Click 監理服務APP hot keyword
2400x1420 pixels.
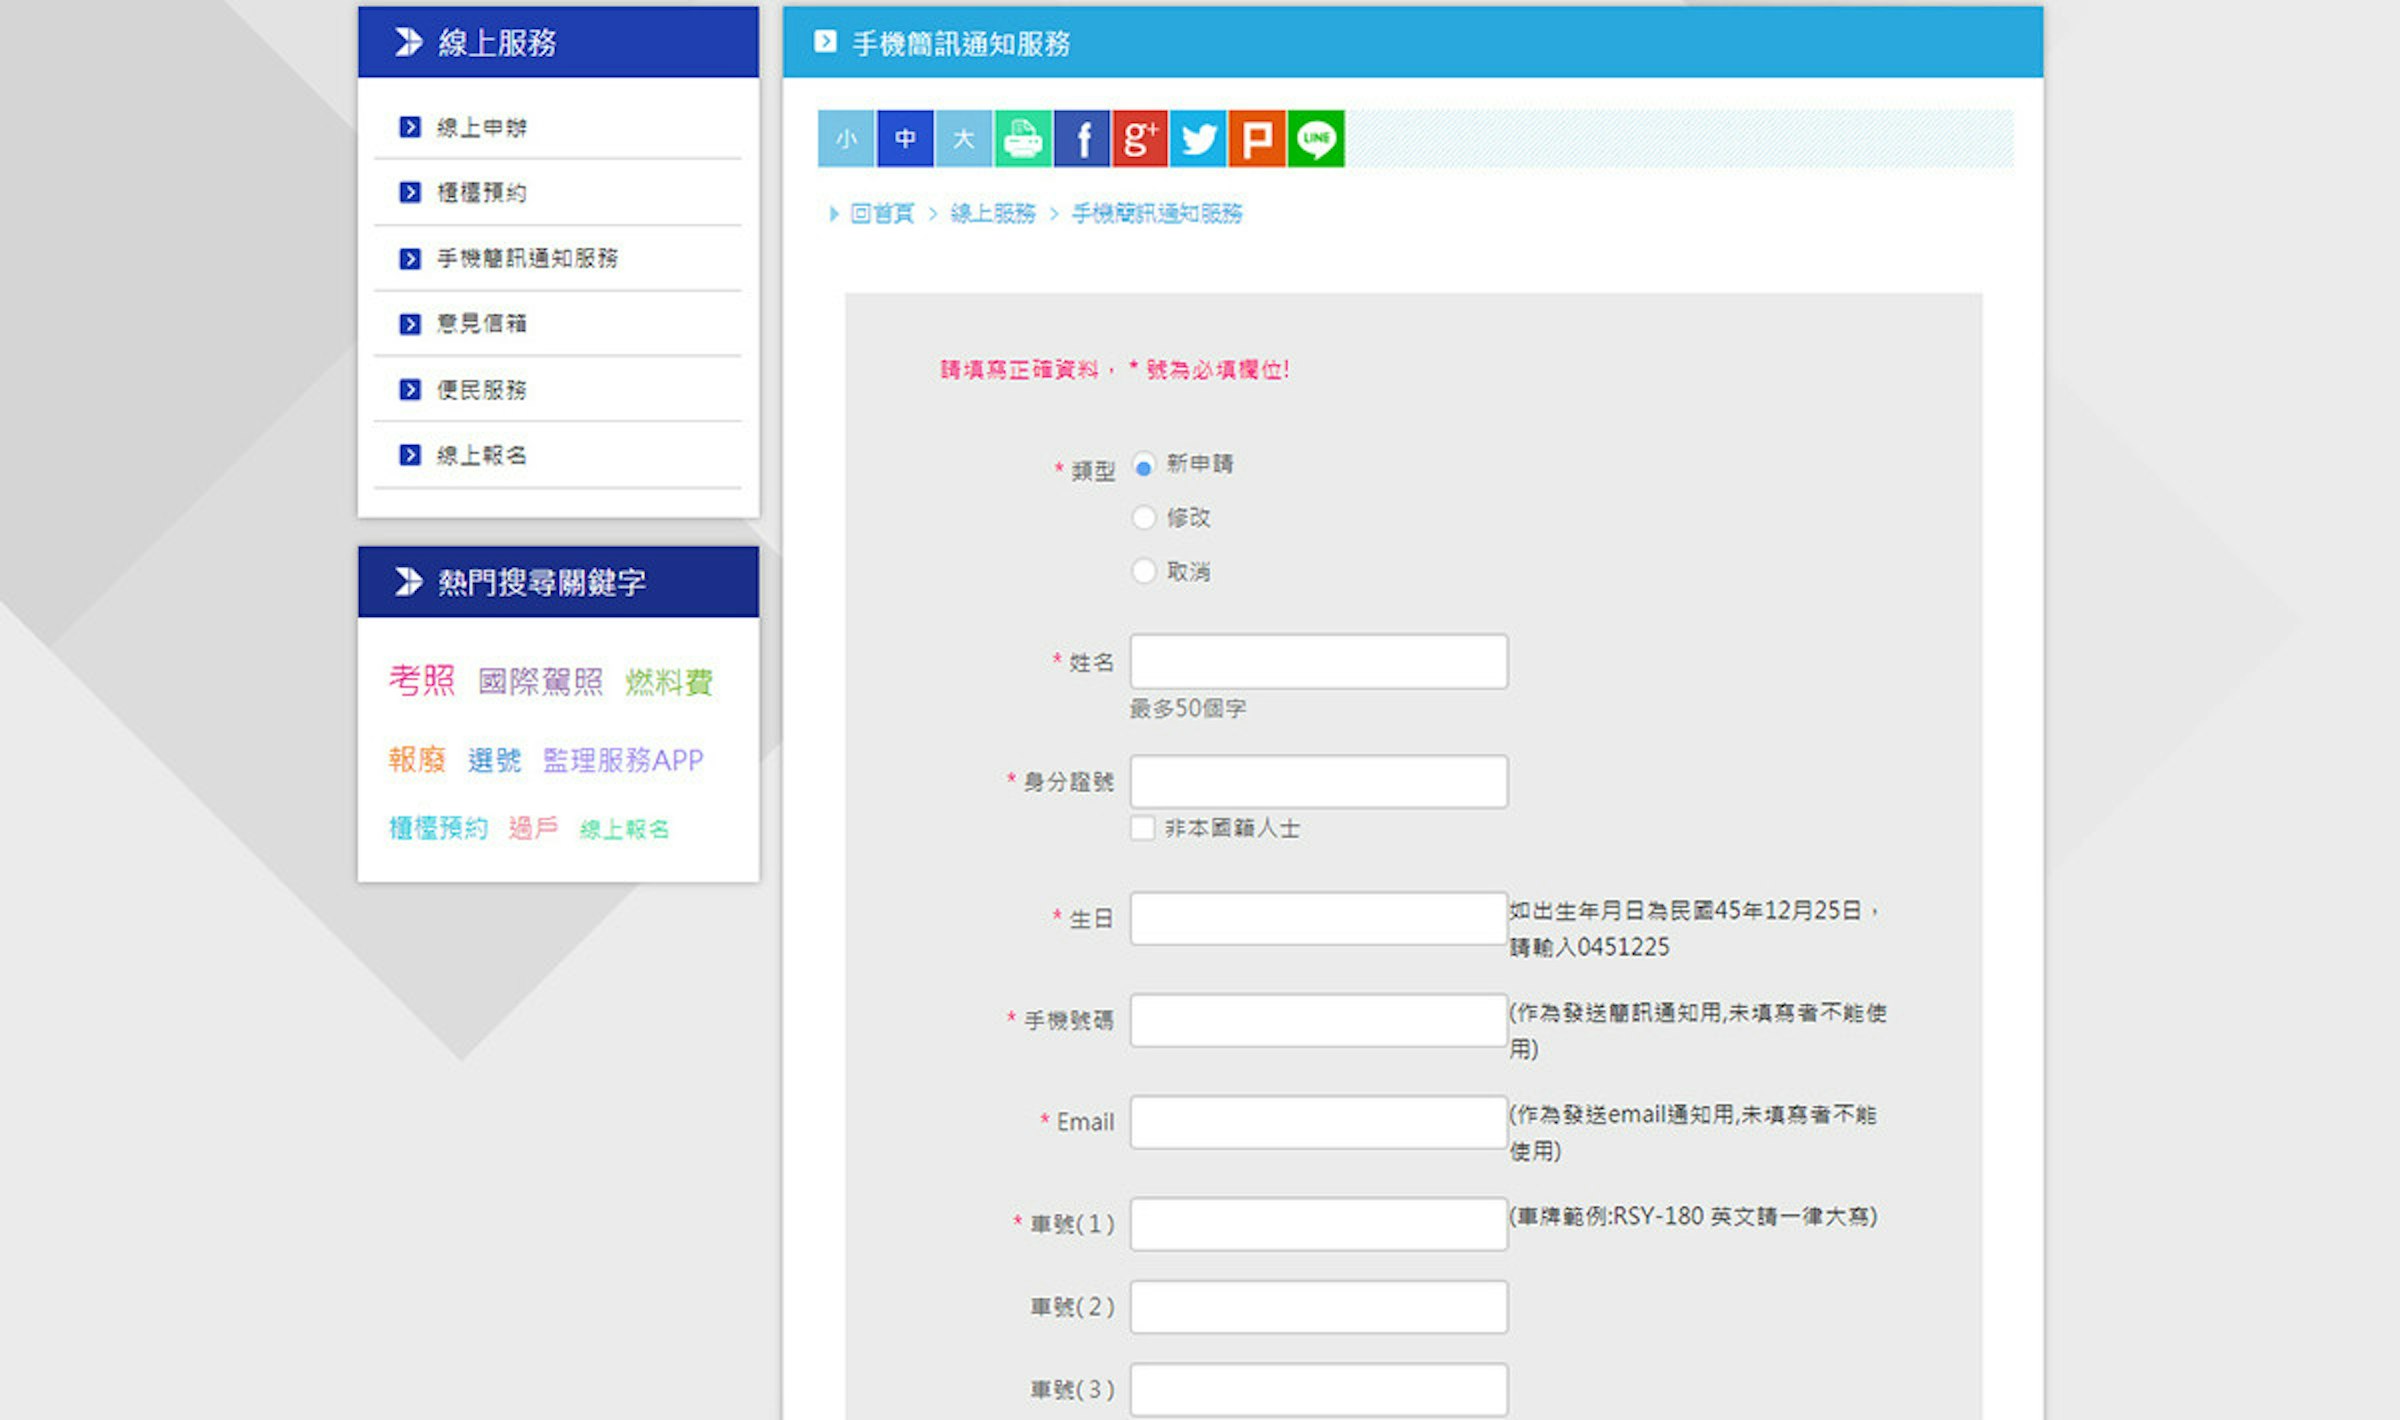click(623, 760)
